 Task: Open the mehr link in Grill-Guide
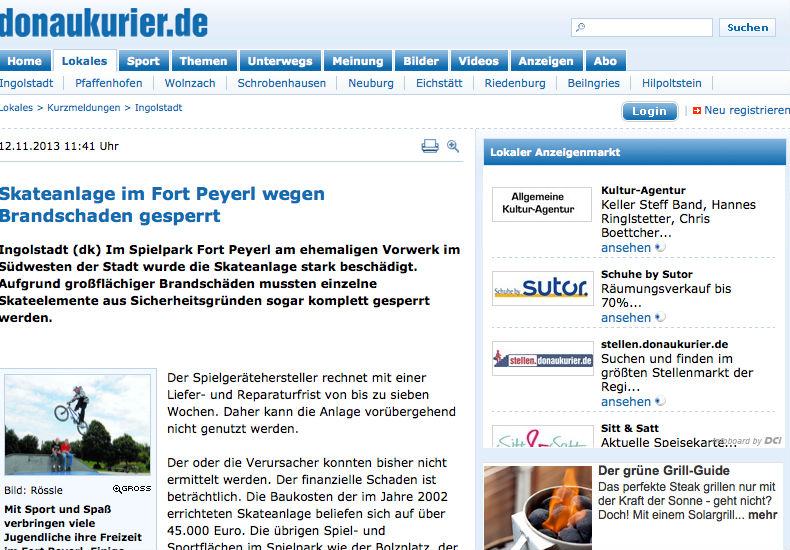click(x=762, y=515)
